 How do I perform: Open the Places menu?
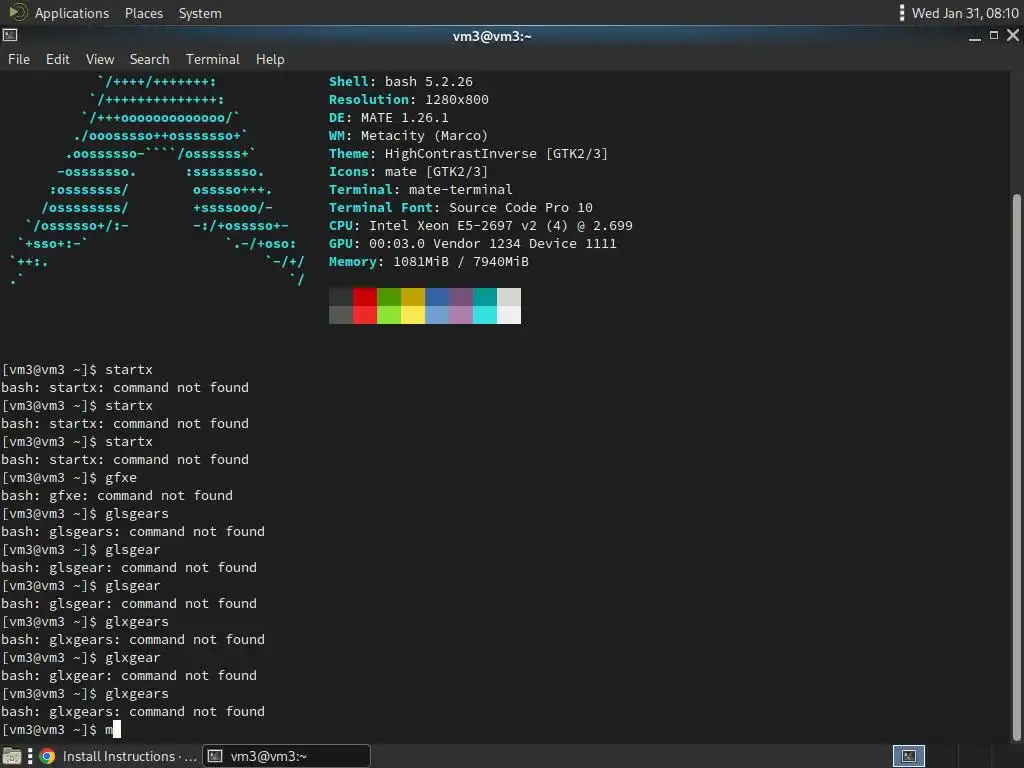pos(144,13)
